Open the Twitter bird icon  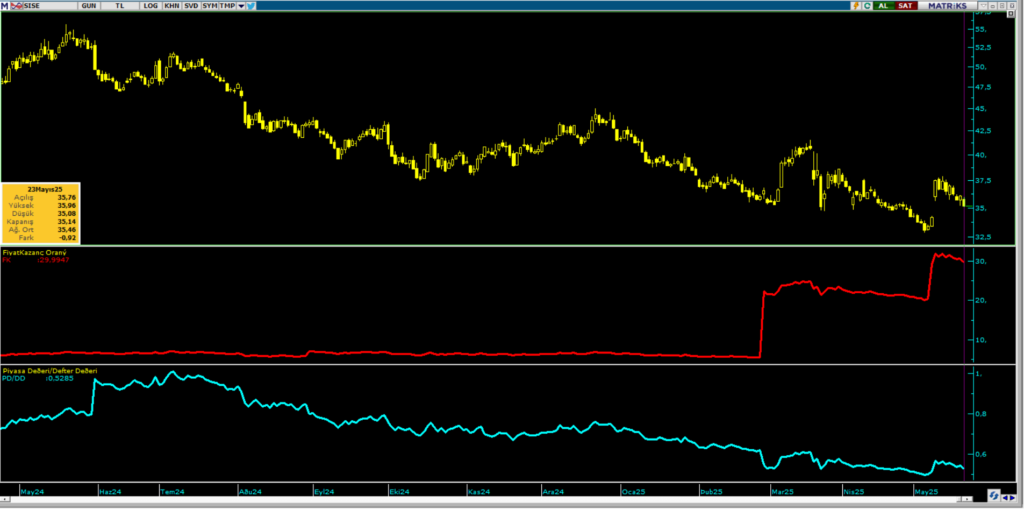click(250, 6)
